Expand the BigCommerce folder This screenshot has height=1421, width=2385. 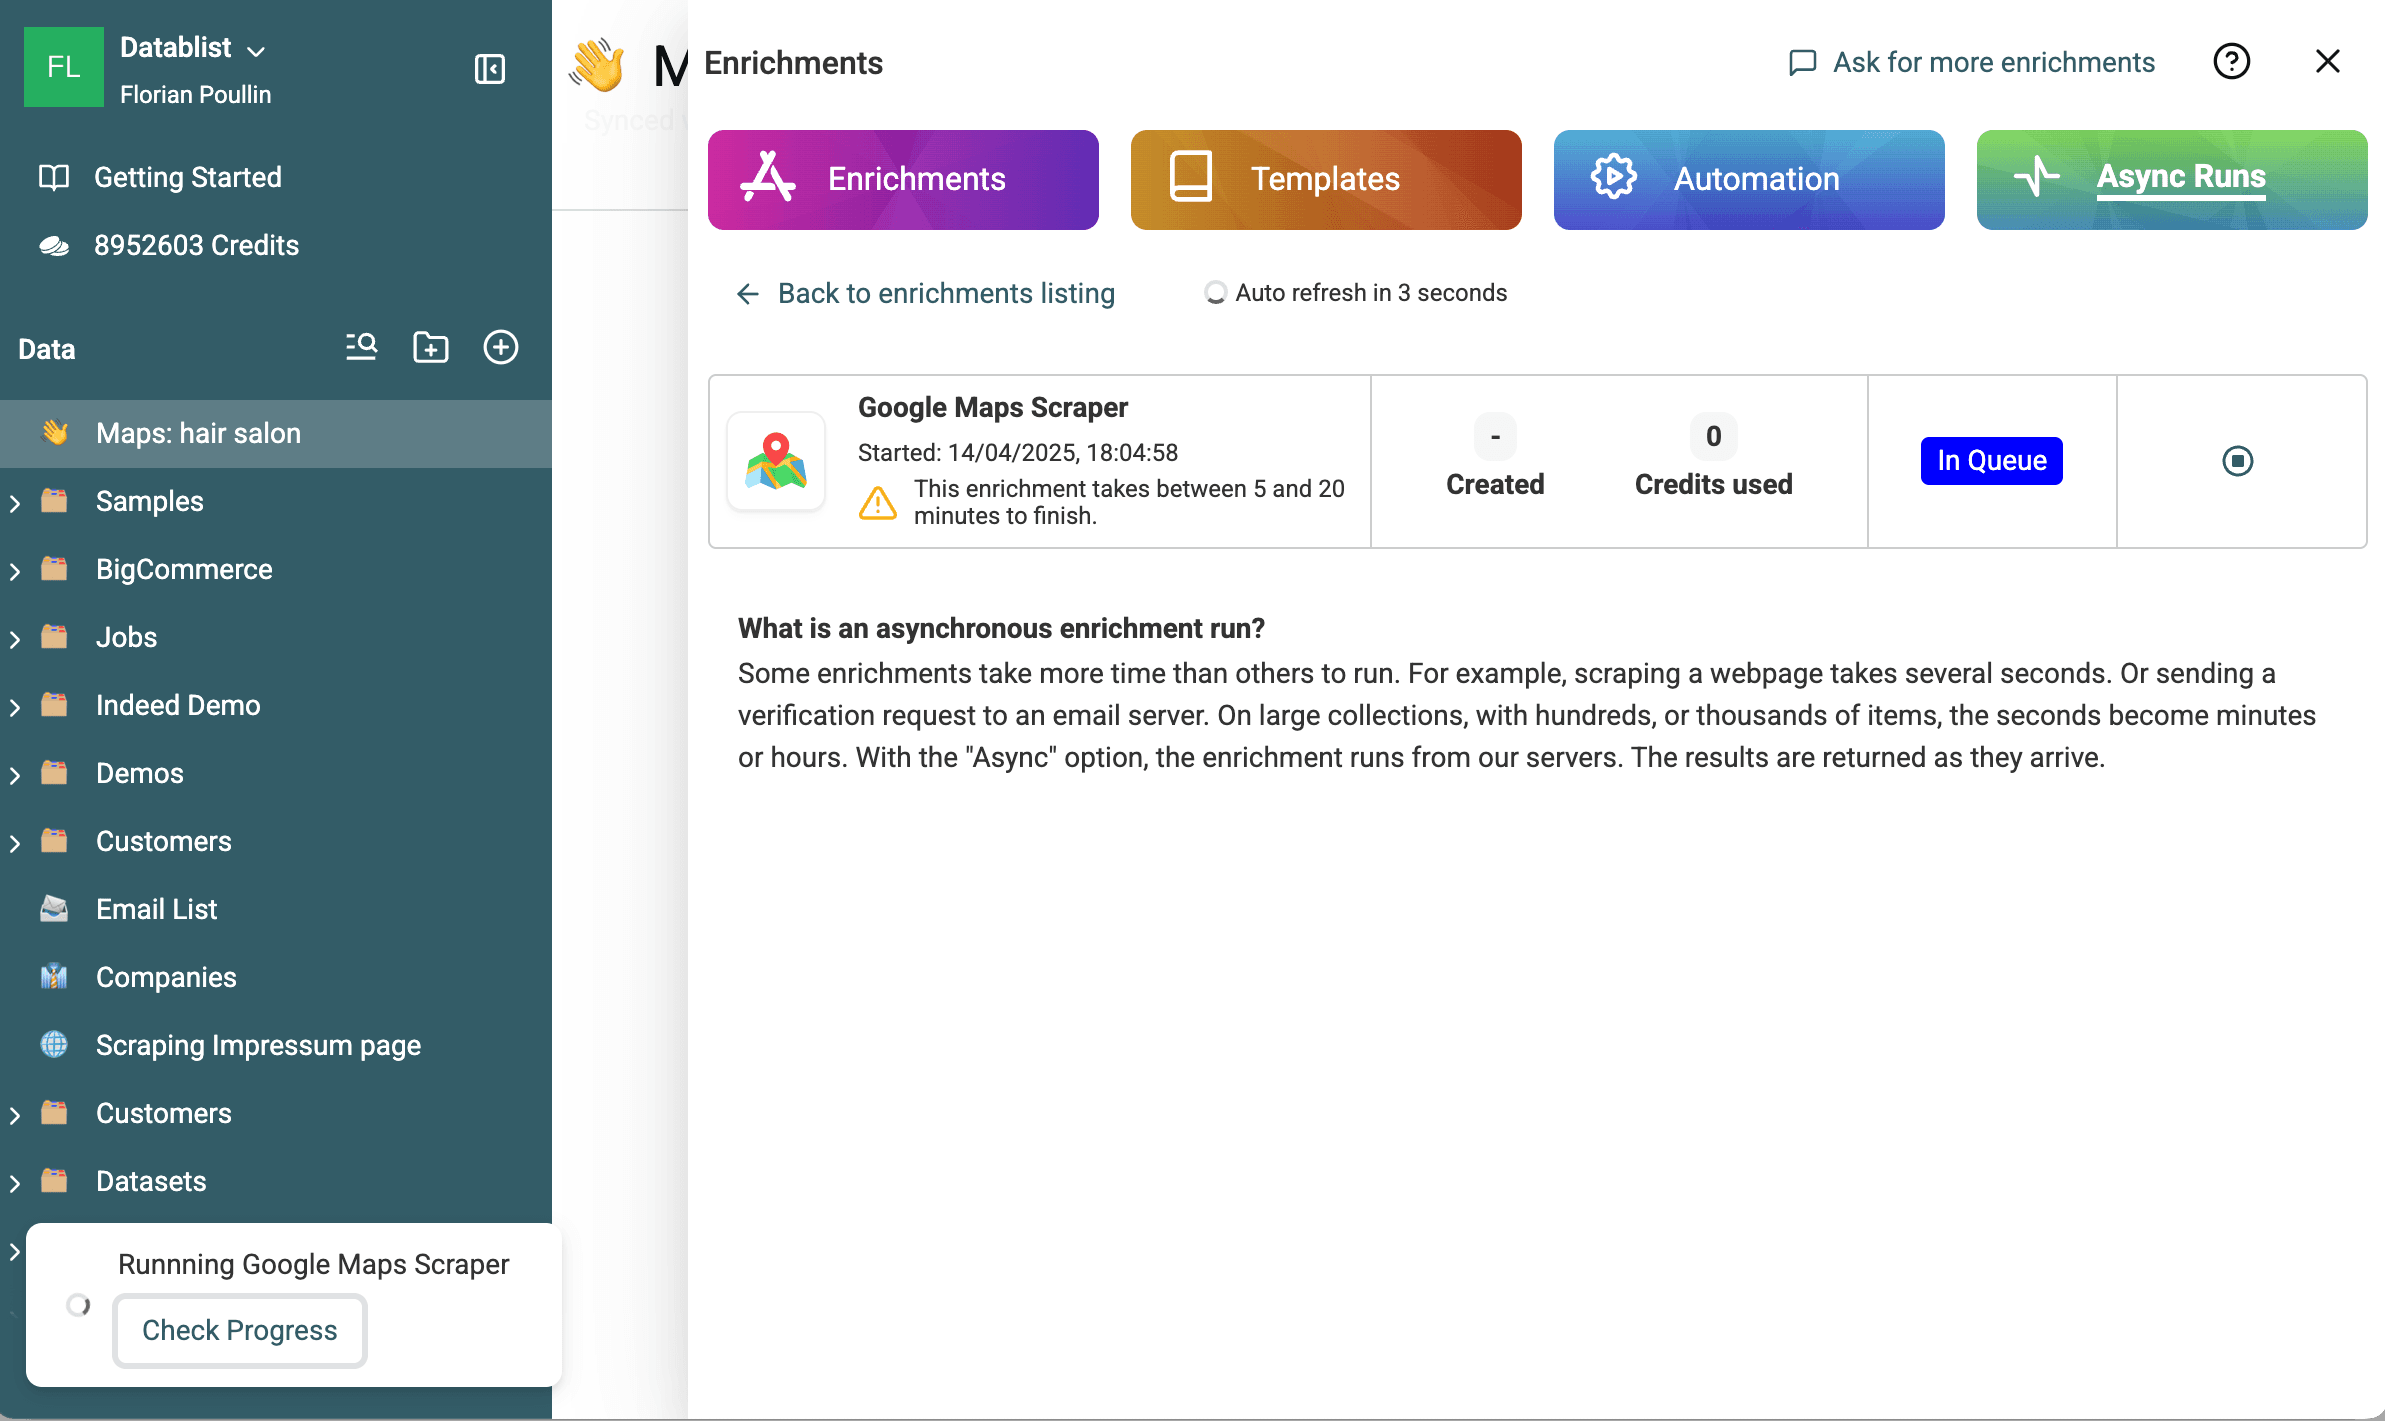pos(15,571)
